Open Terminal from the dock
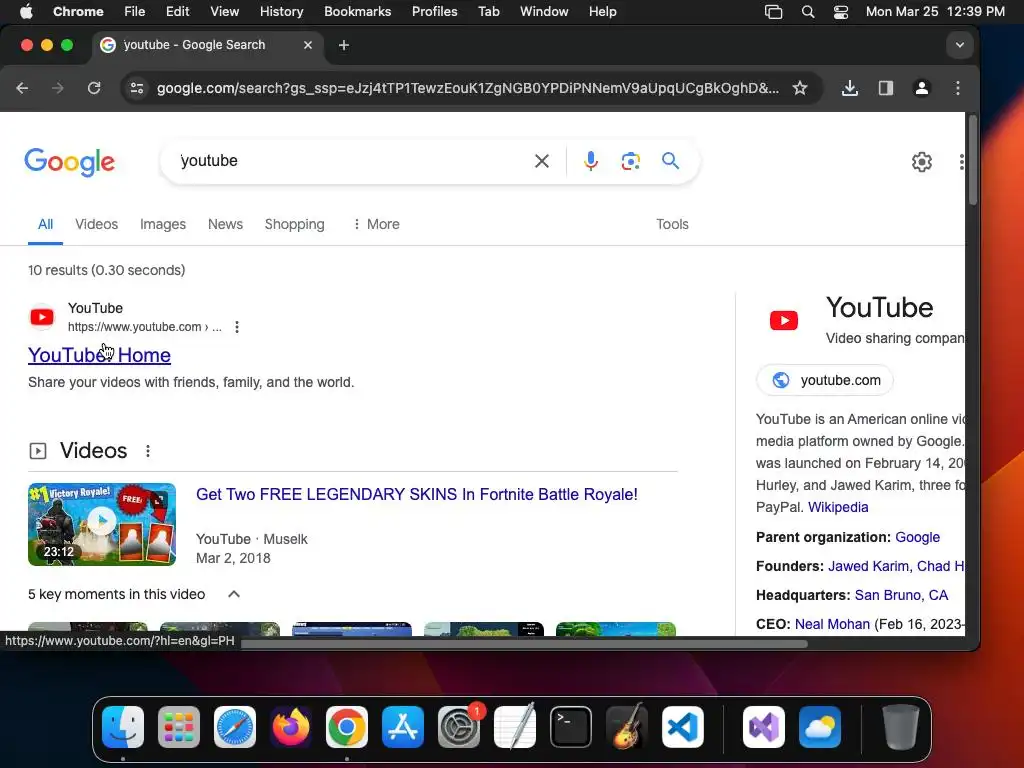This screenshot has width=1024, height=768. (571, 727)
